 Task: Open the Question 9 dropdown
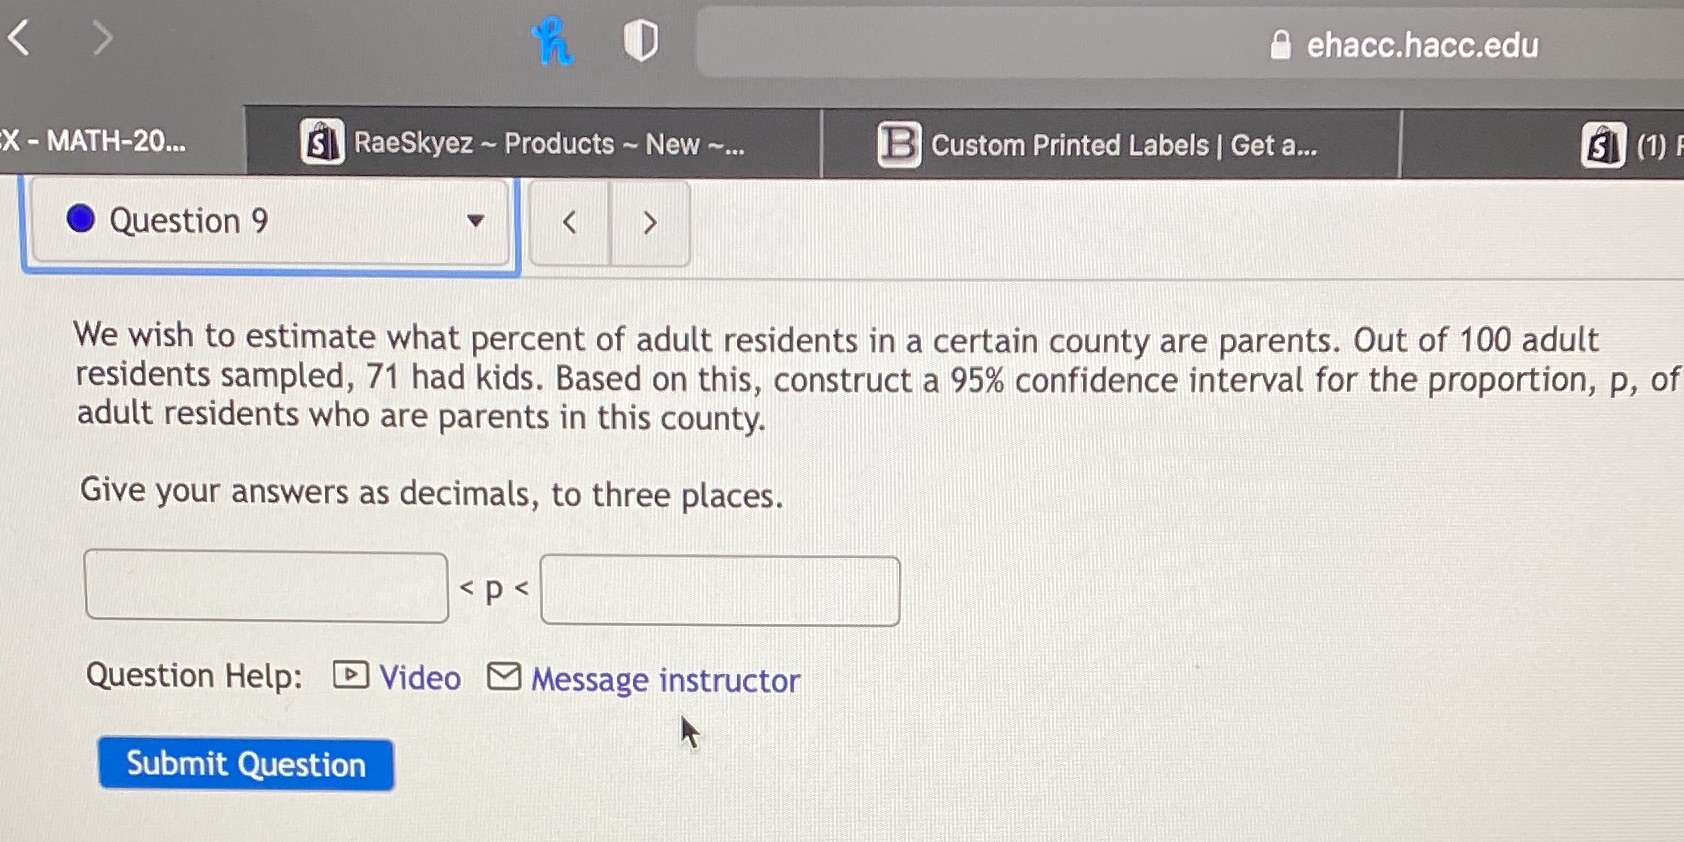[477, 223]
